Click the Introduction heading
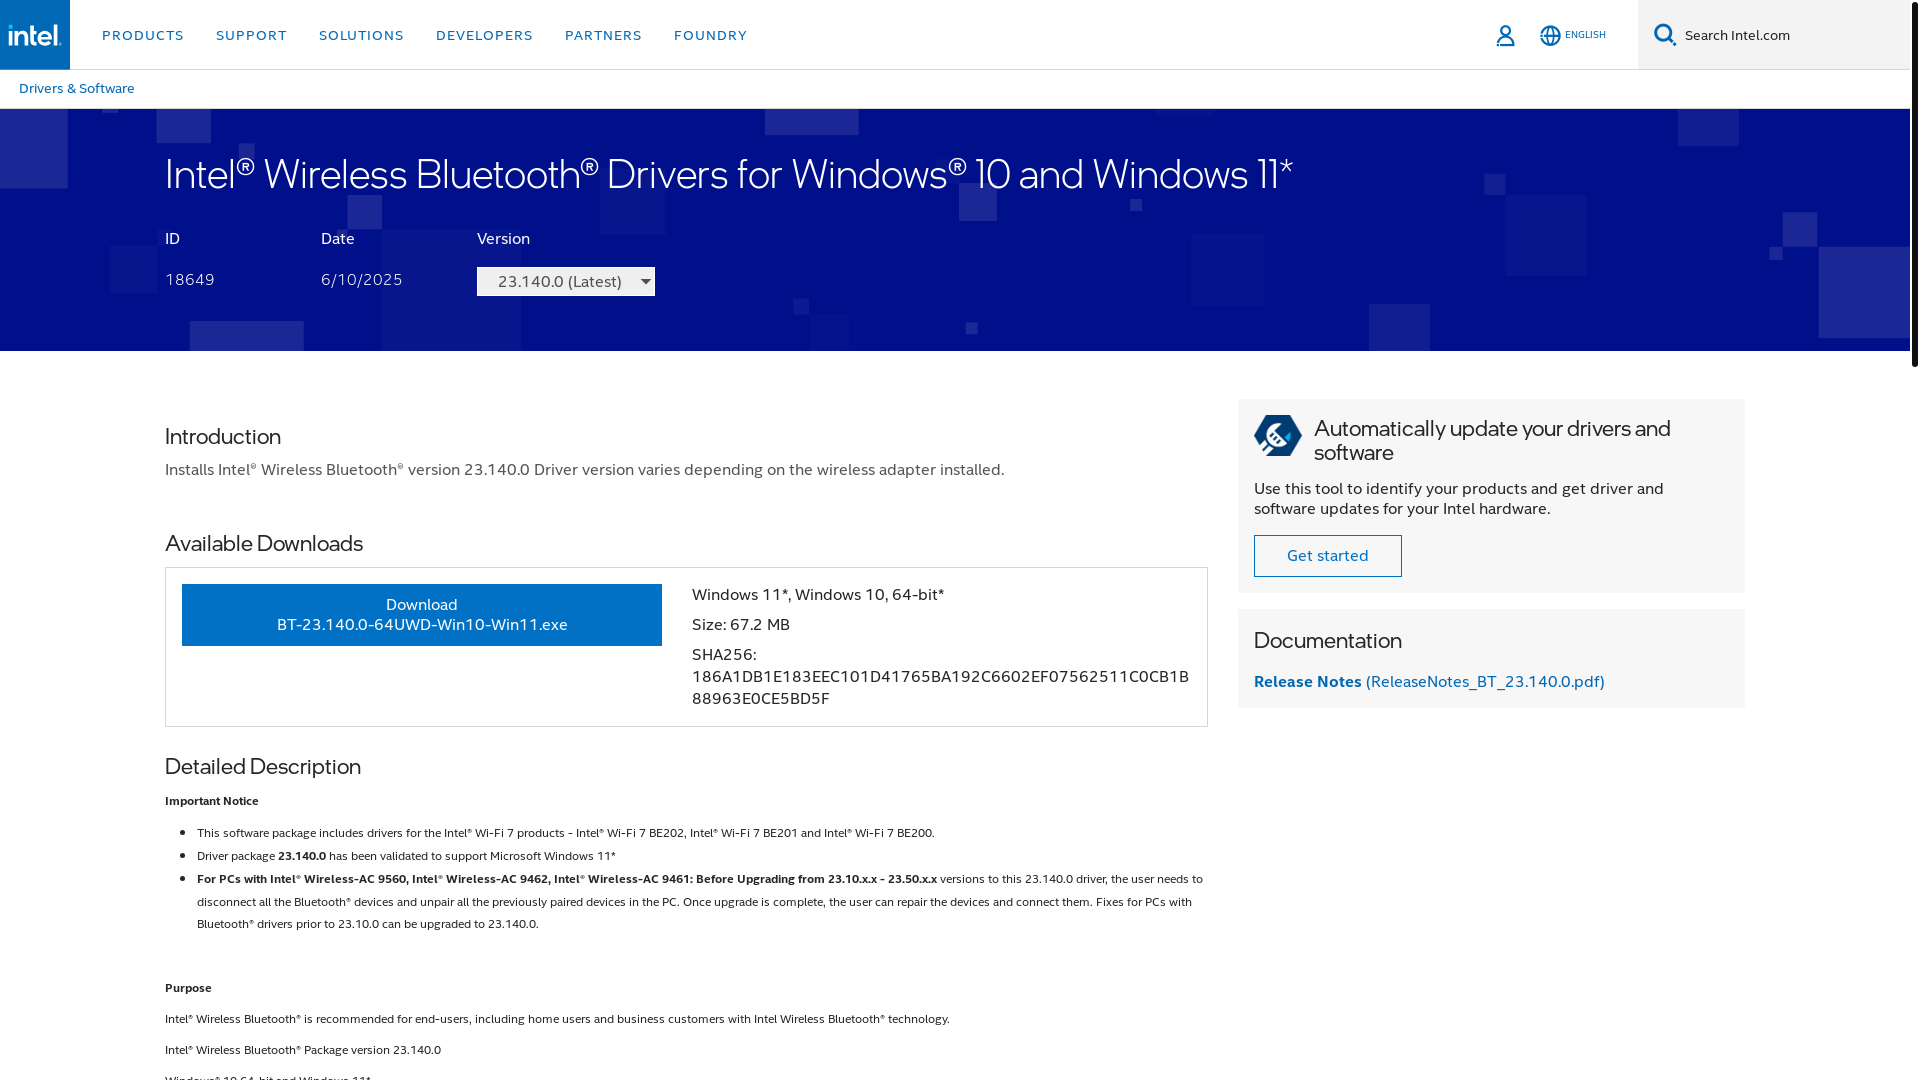The width and height of the screenshot is (1920, 1080). click(x=223, y=436)
